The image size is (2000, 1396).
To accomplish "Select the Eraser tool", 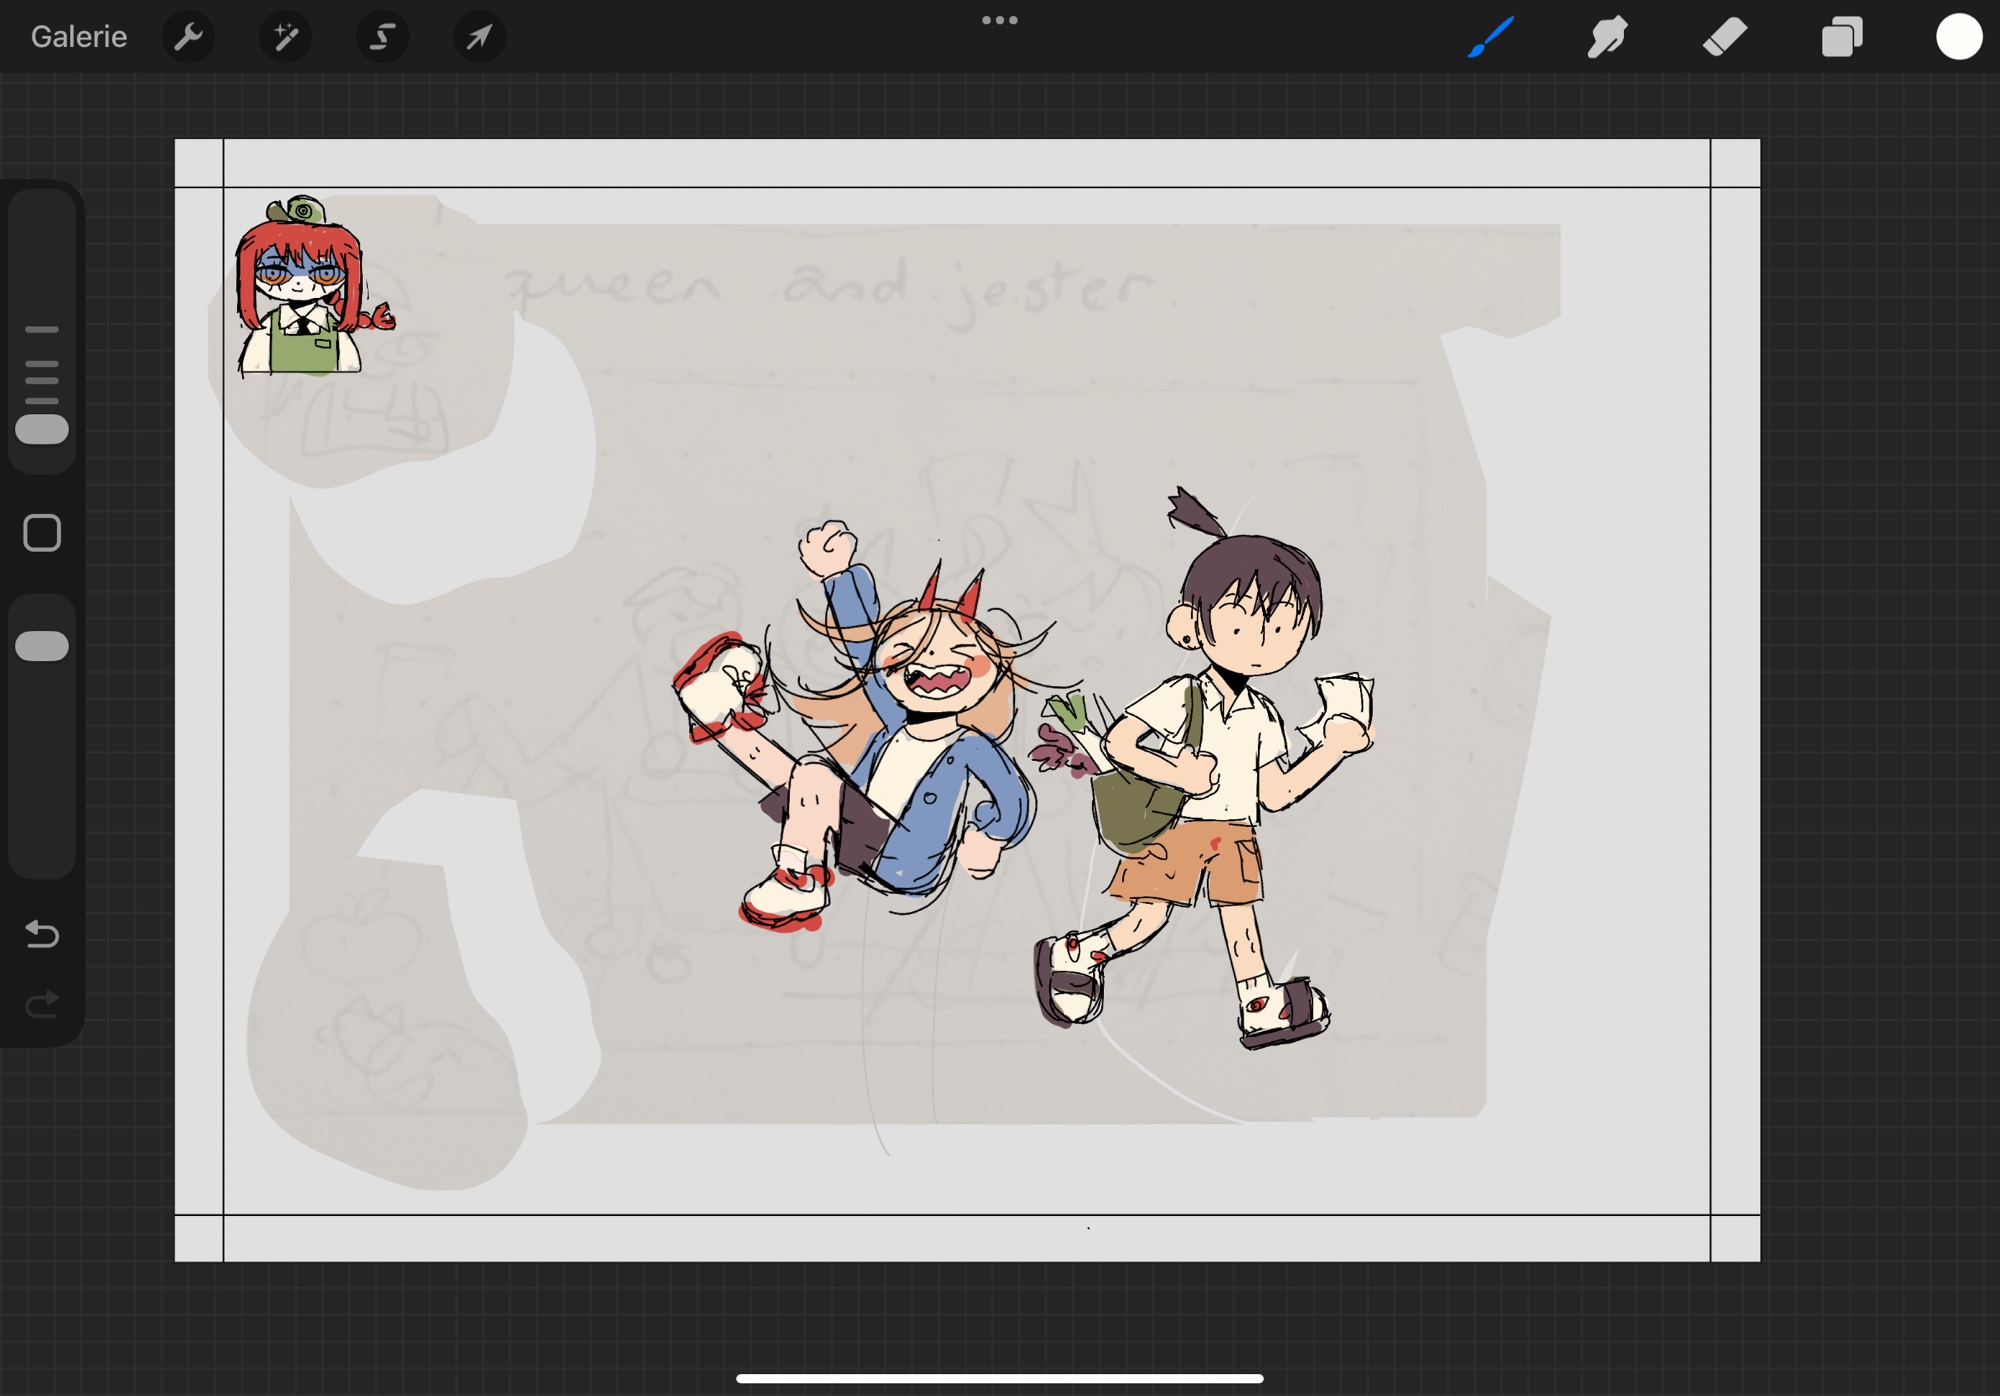I will click(1724, 38).
